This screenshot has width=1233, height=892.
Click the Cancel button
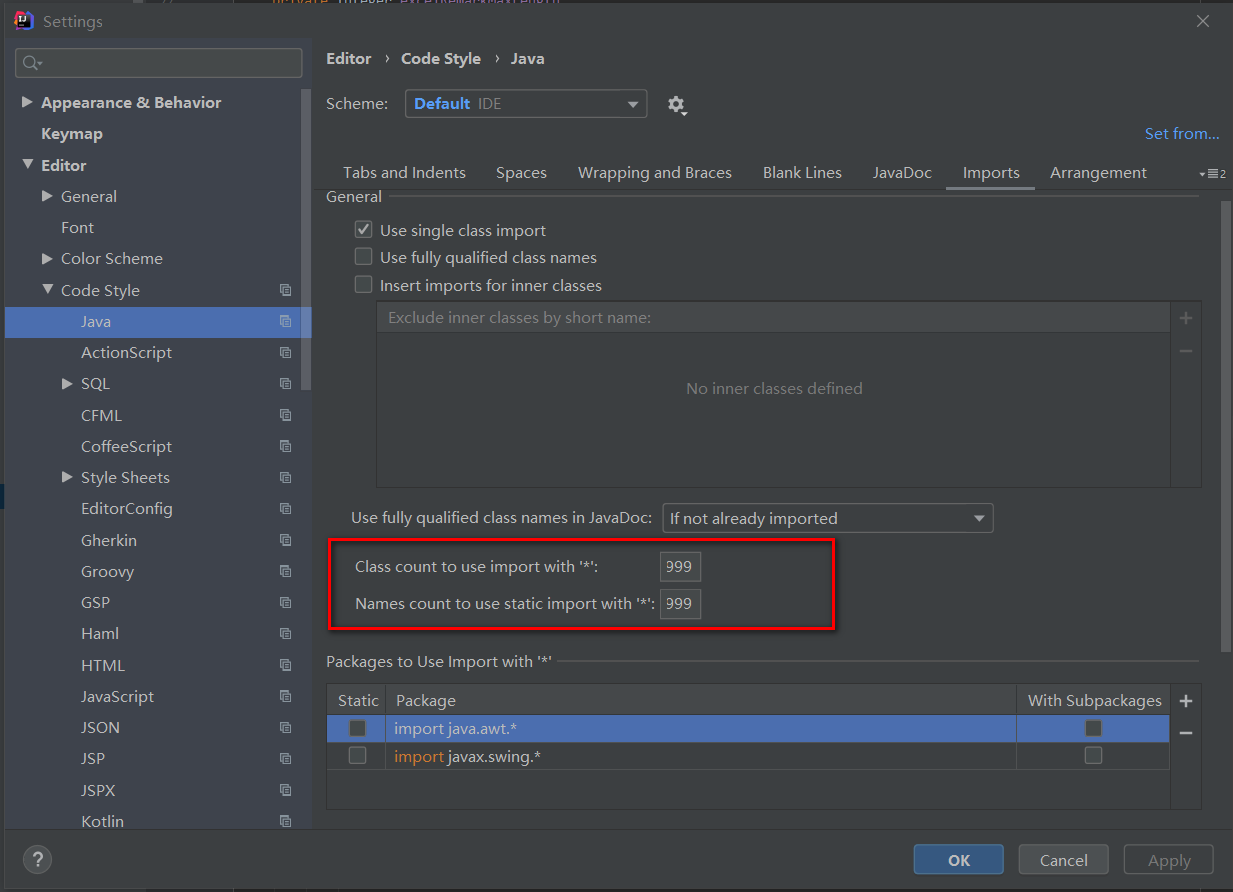[x=1063, y=860]
